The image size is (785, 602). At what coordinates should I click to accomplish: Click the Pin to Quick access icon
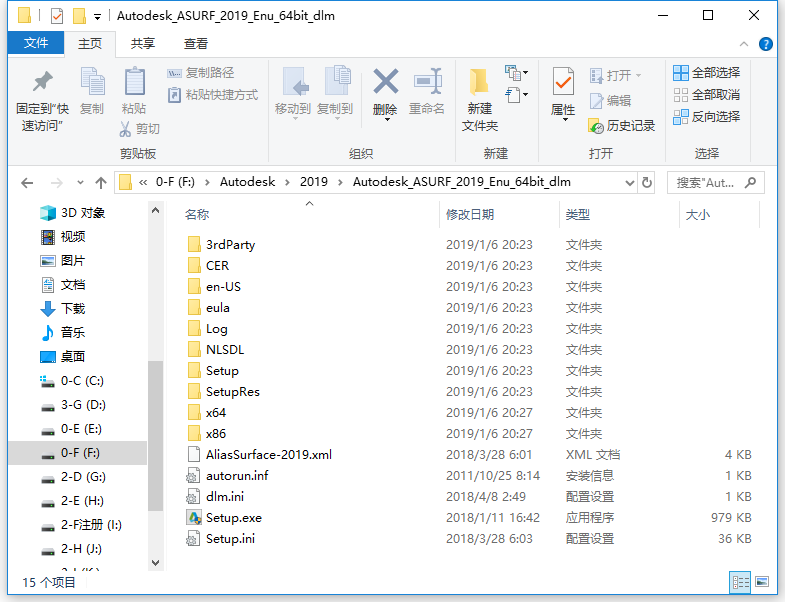click(43, 82)
